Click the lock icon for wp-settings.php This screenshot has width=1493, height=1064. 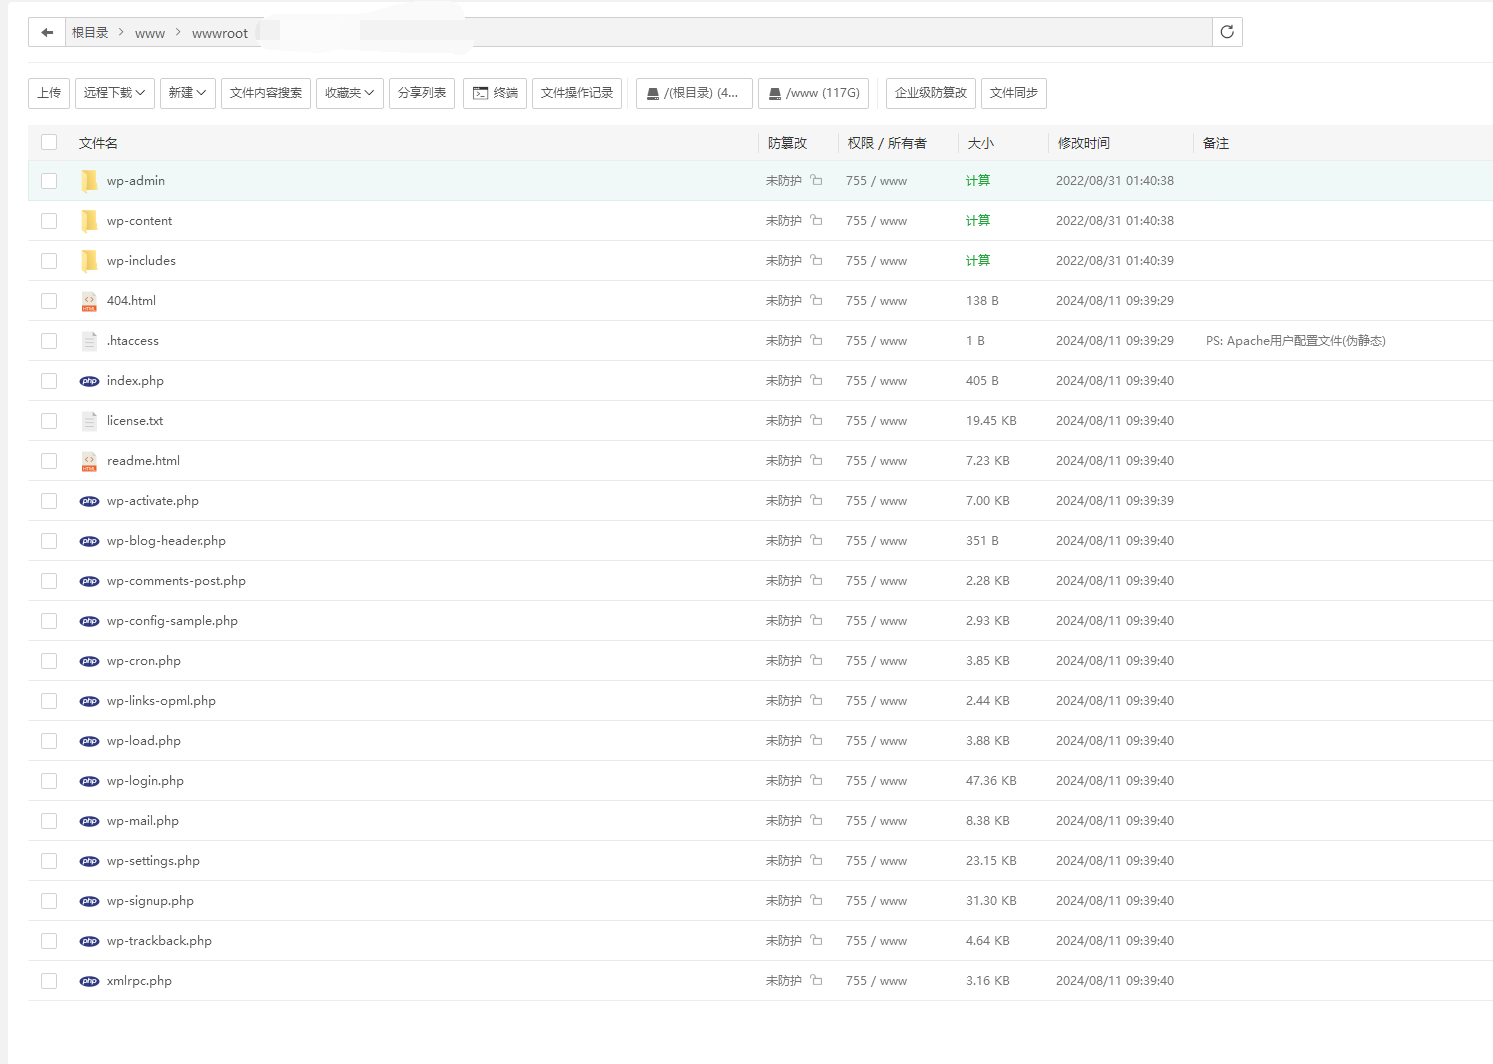click(x=816, y=860)
